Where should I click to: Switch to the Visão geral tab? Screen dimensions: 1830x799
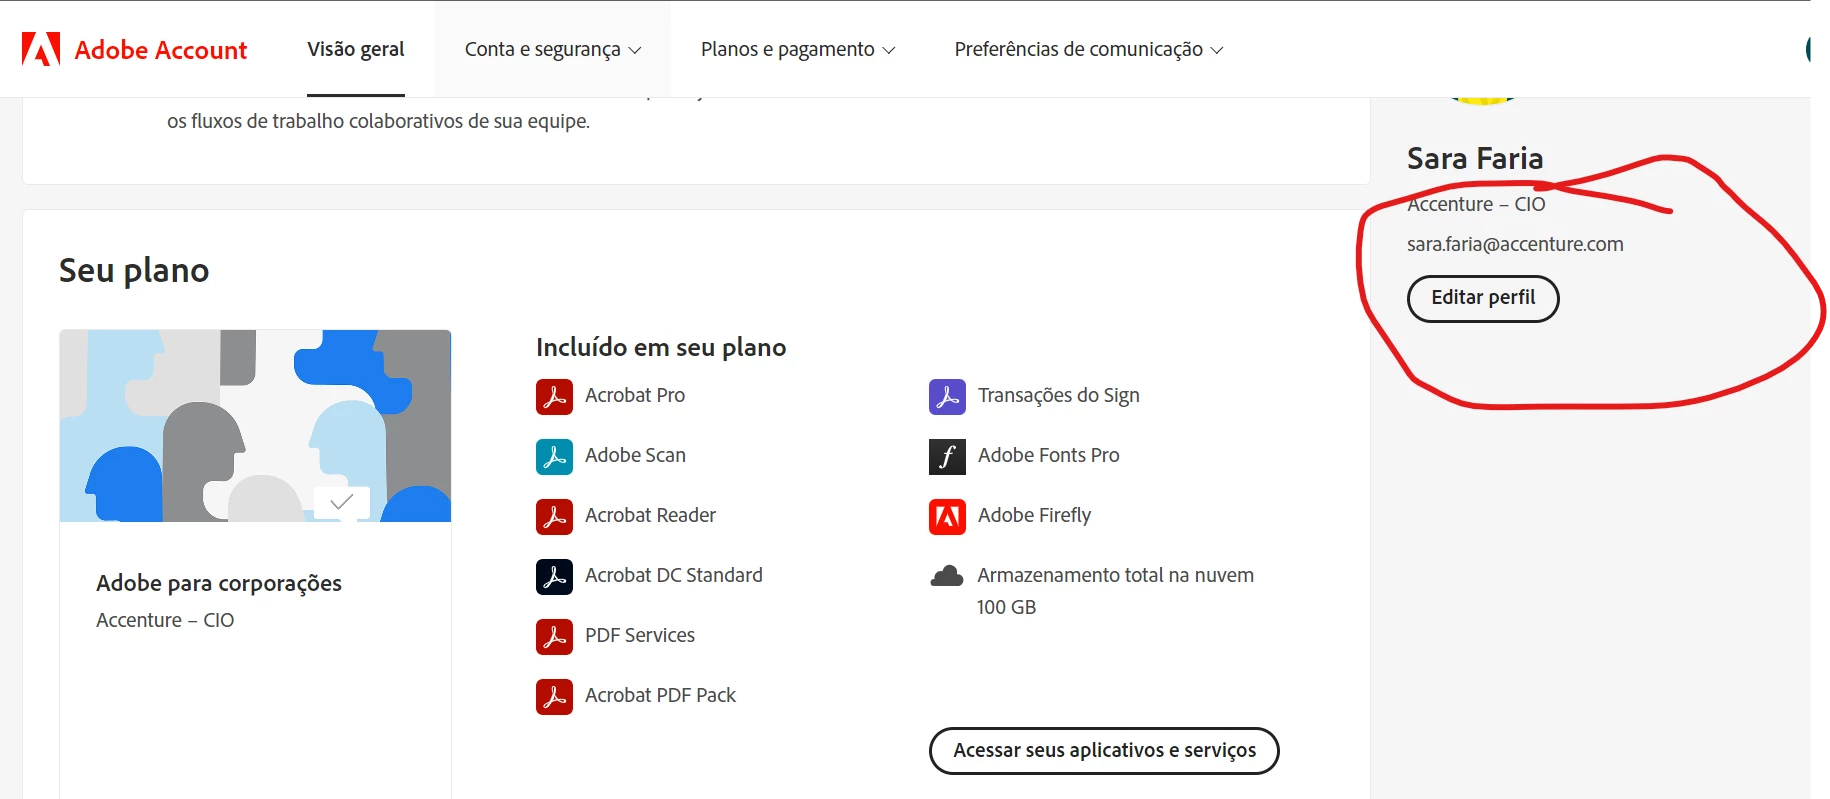(356, 49)
